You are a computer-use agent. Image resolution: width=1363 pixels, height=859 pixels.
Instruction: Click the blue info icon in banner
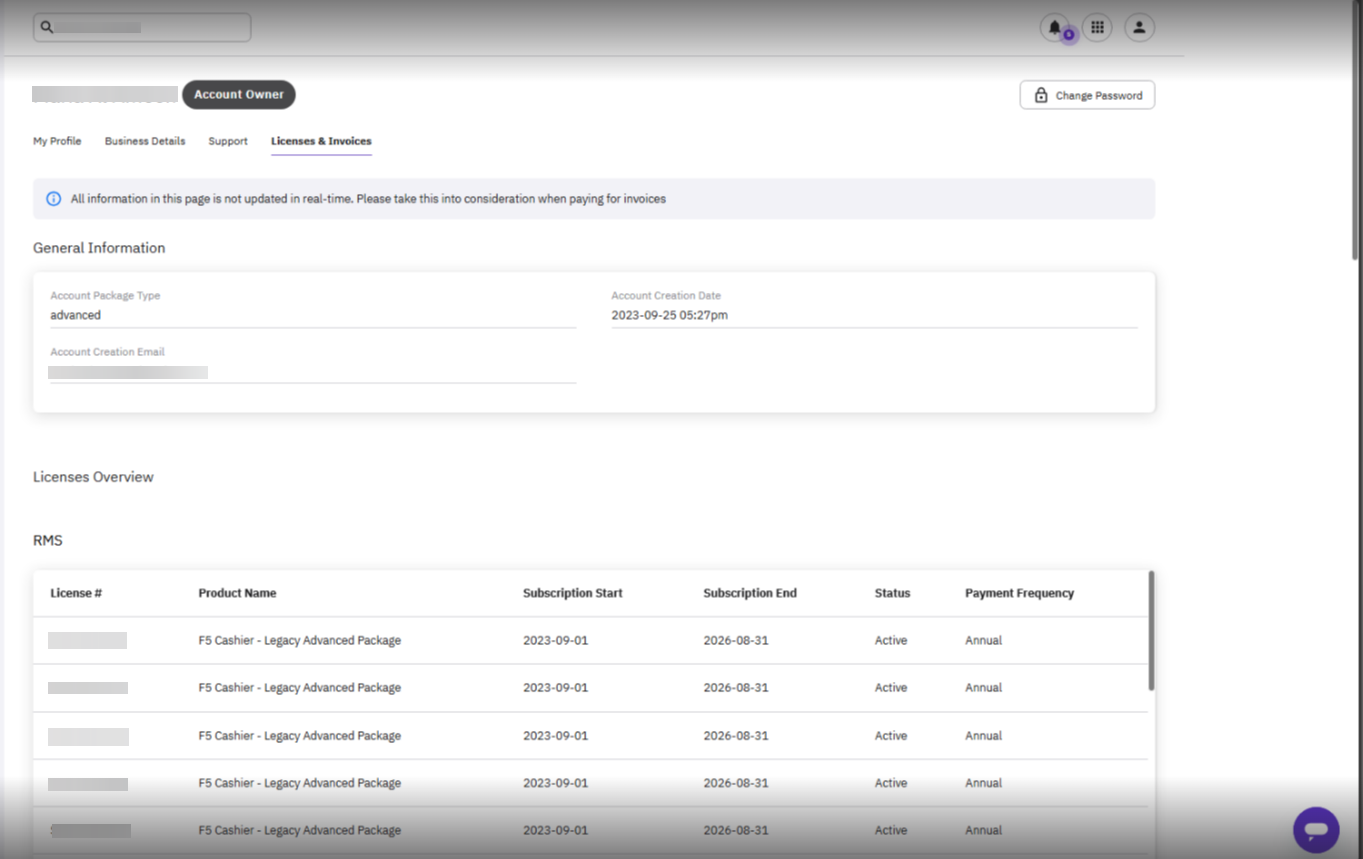click(54, 199)
